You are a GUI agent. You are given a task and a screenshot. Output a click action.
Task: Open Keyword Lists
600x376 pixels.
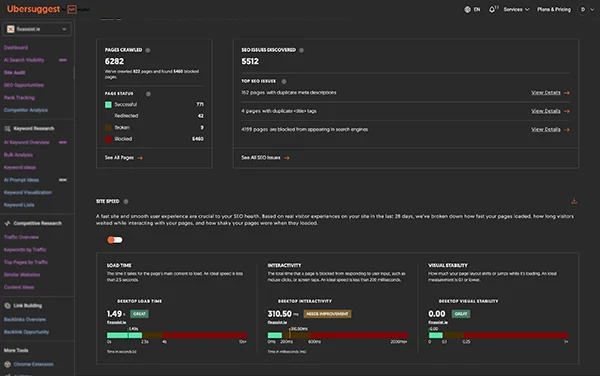point(19,205)
